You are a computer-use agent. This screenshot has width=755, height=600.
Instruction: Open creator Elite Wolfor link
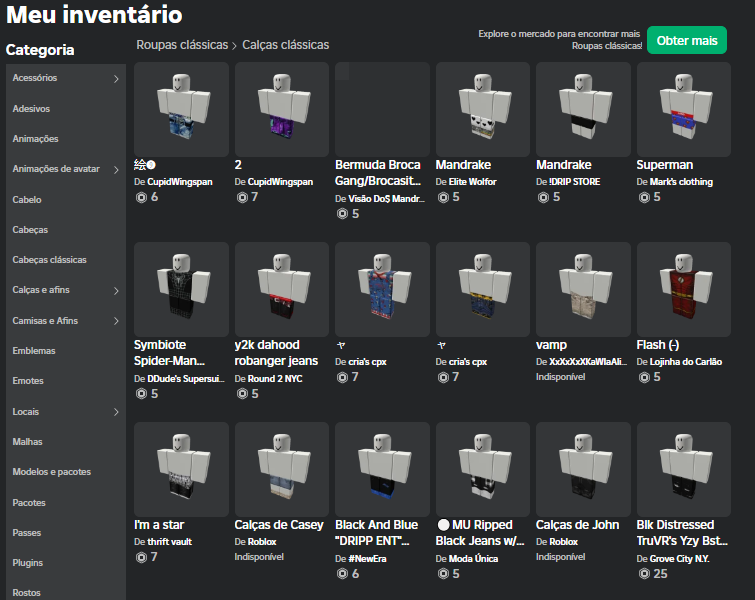tap(472, 182)
